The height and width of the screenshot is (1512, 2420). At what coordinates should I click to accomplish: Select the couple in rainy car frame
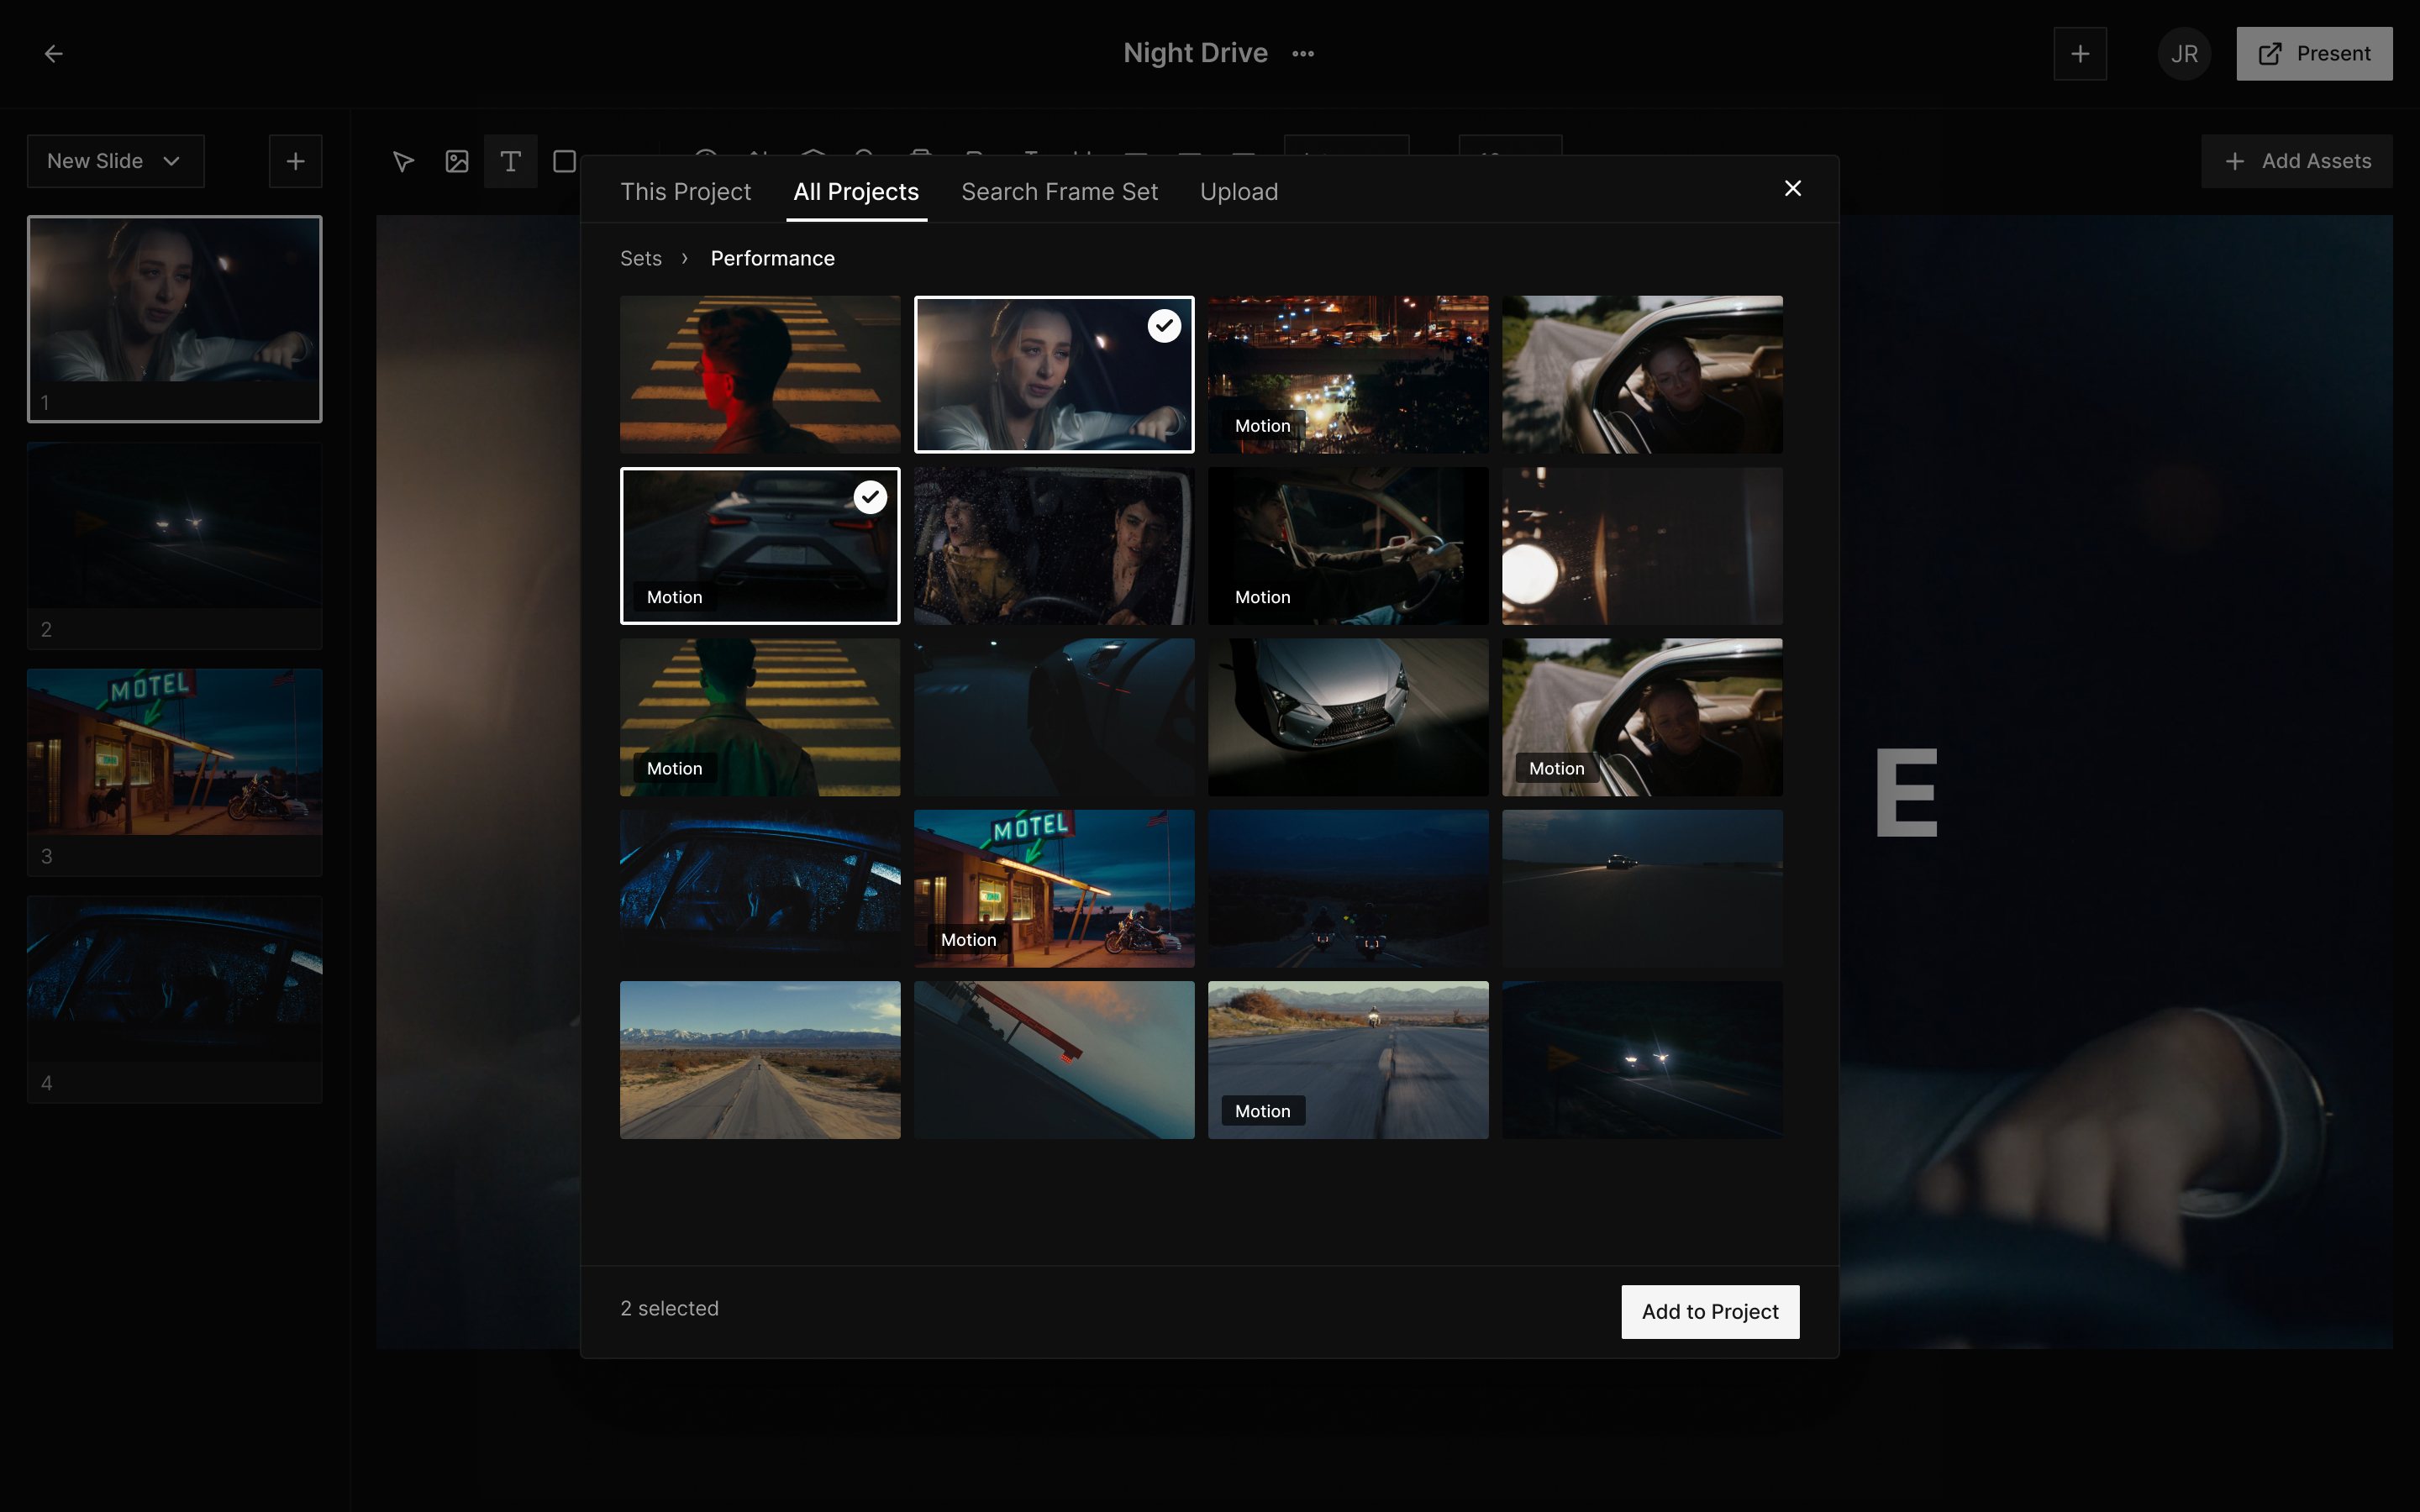click(1054, 546)
